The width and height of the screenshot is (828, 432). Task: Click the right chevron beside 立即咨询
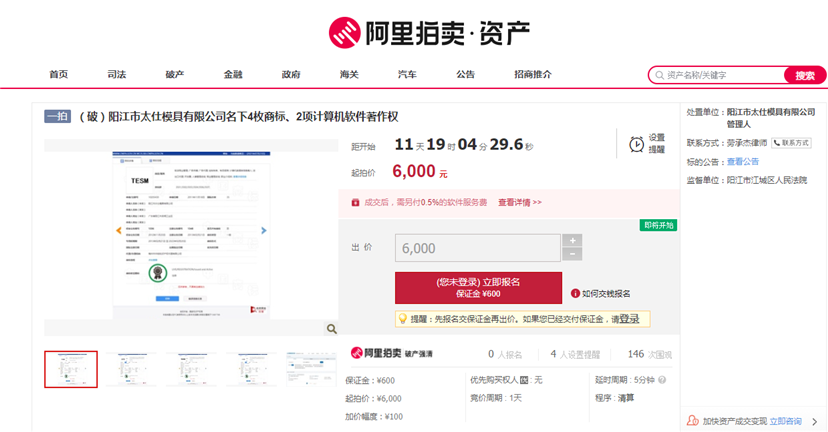tap(815, 421)
